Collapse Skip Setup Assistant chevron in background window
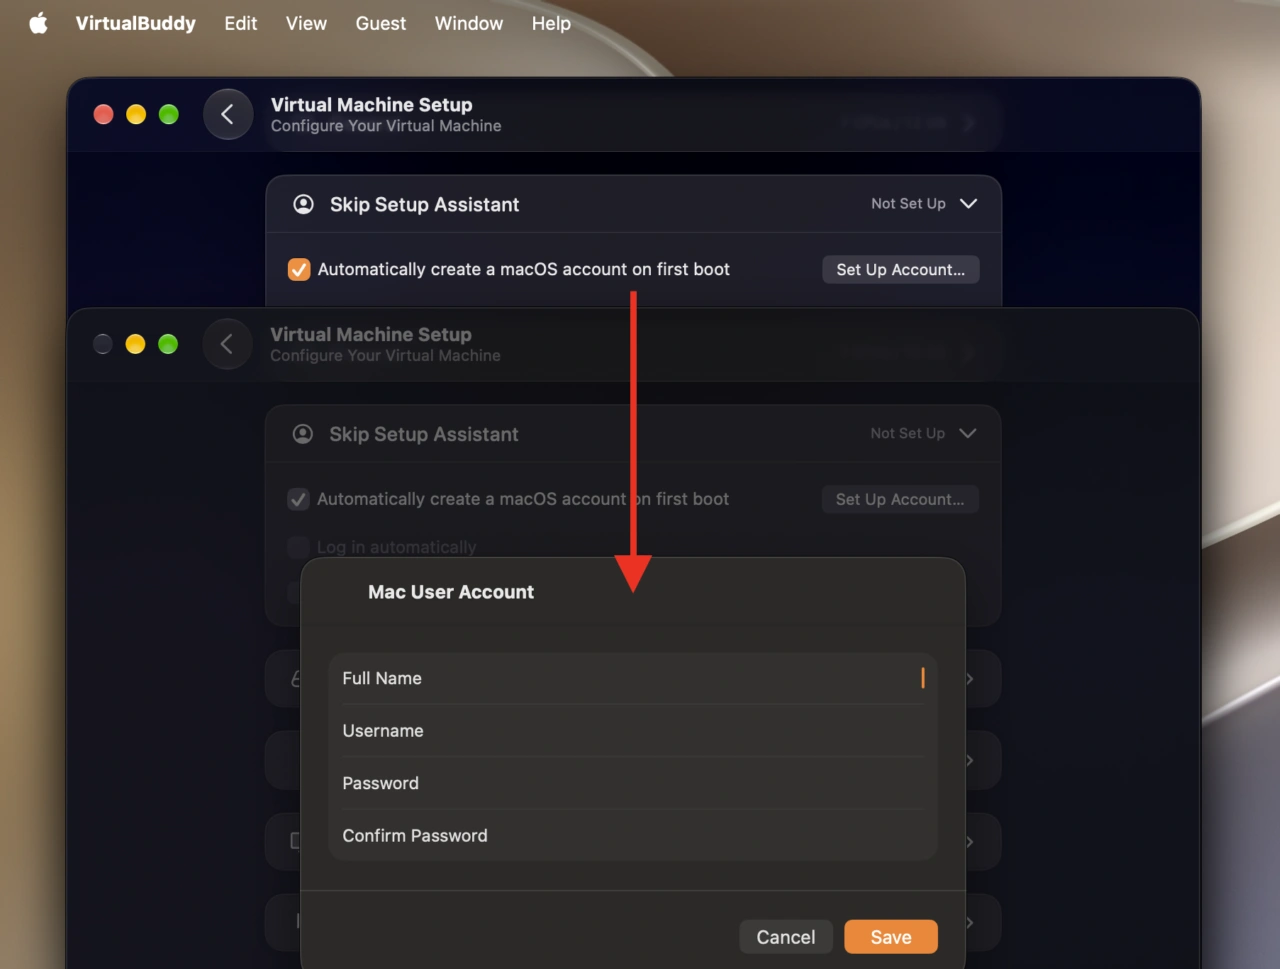The image size is (1280, 969). (x=968, y=203)
